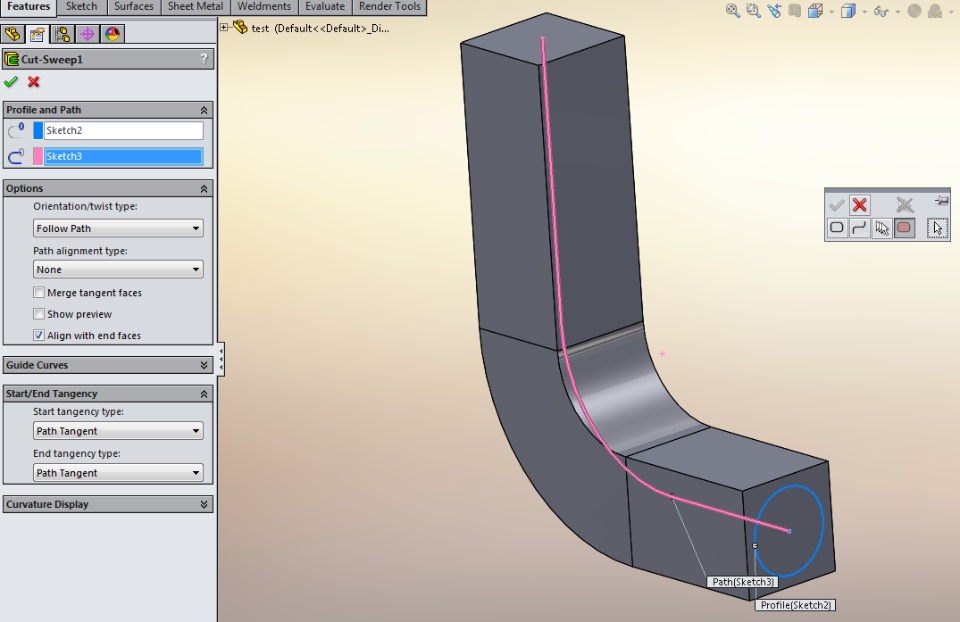This screenshot has height=622, width=960.
Task: Click the Section View icon
Action: click(795, 10)
